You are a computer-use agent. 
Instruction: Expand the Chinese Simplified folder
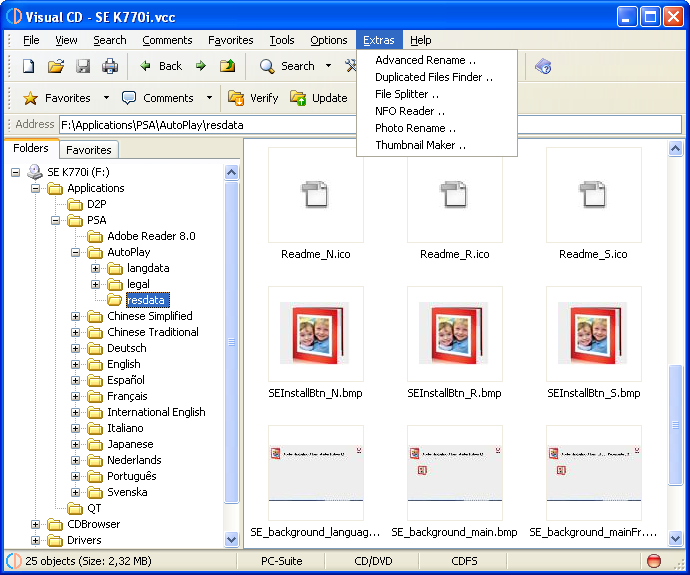(x=76, y=316)
